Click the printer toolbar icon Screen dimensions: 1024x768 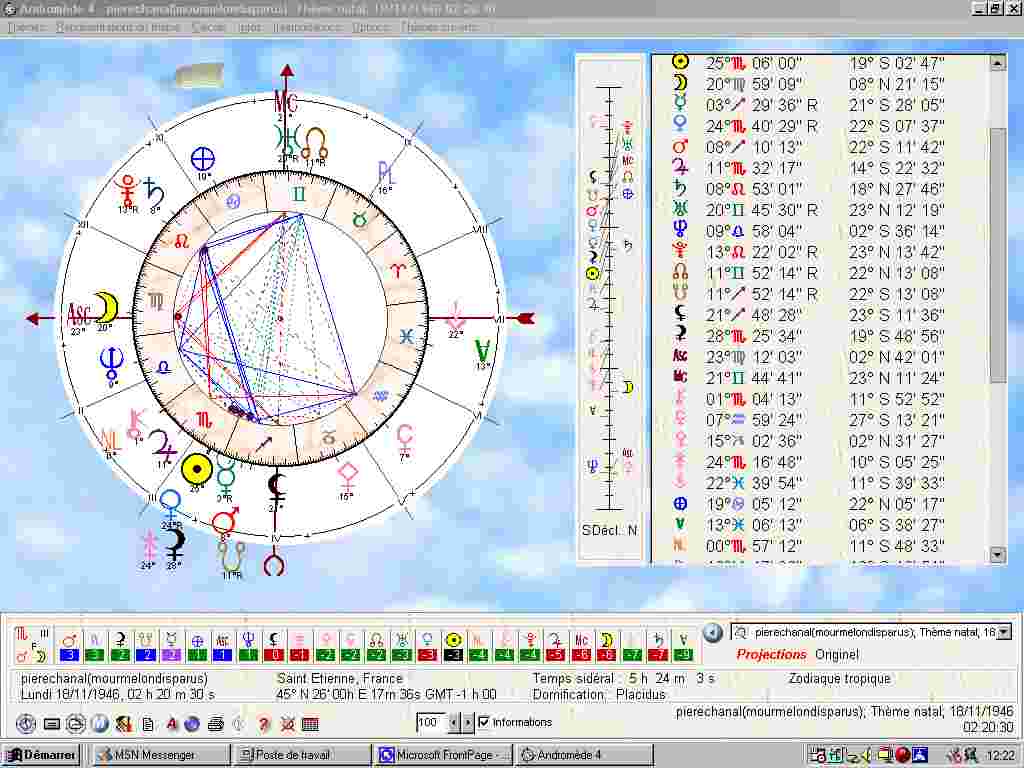(x=216, y=724)
